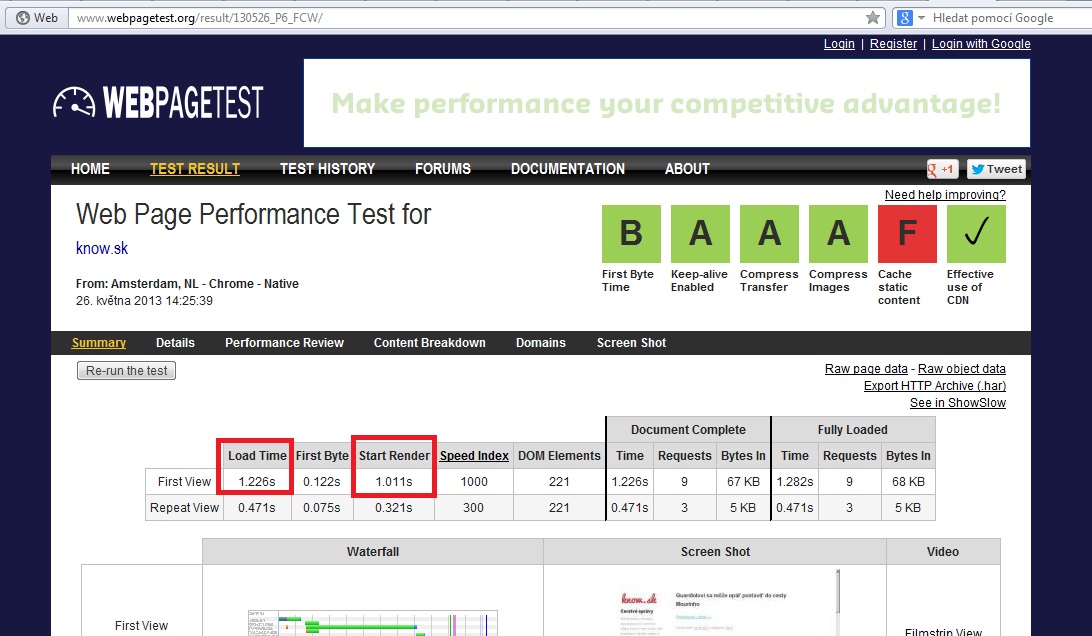Open the search engine dropdown arrow

[921, 17]
